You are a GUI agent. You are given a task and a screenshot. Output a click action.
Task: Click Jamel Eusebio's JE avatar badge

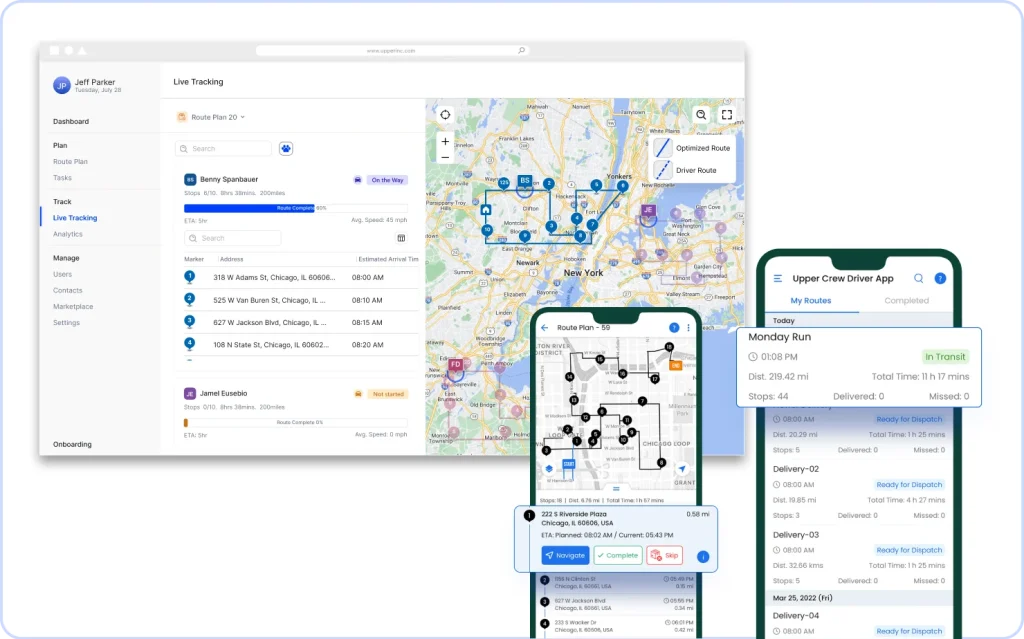pyautogui.click(x=190, y=394)
